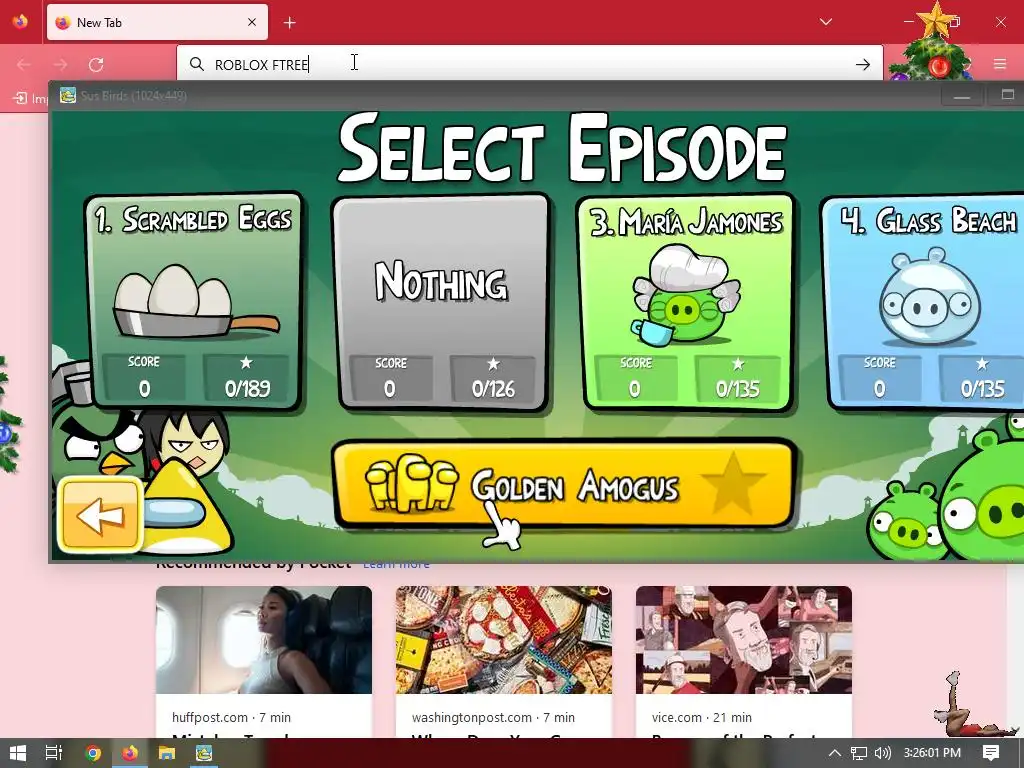The image size is (1024, 768).
Task: Click the orange back arrow in game
Action: point(100,515)
